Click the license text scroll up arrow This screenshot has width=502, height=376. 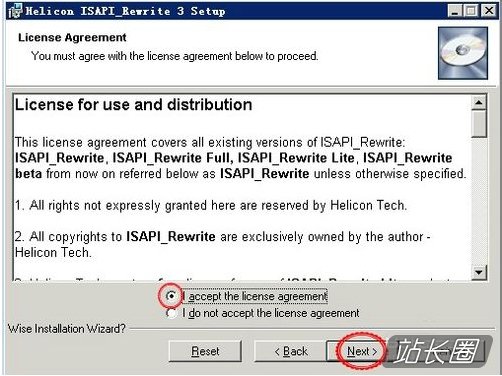(479, 102)
